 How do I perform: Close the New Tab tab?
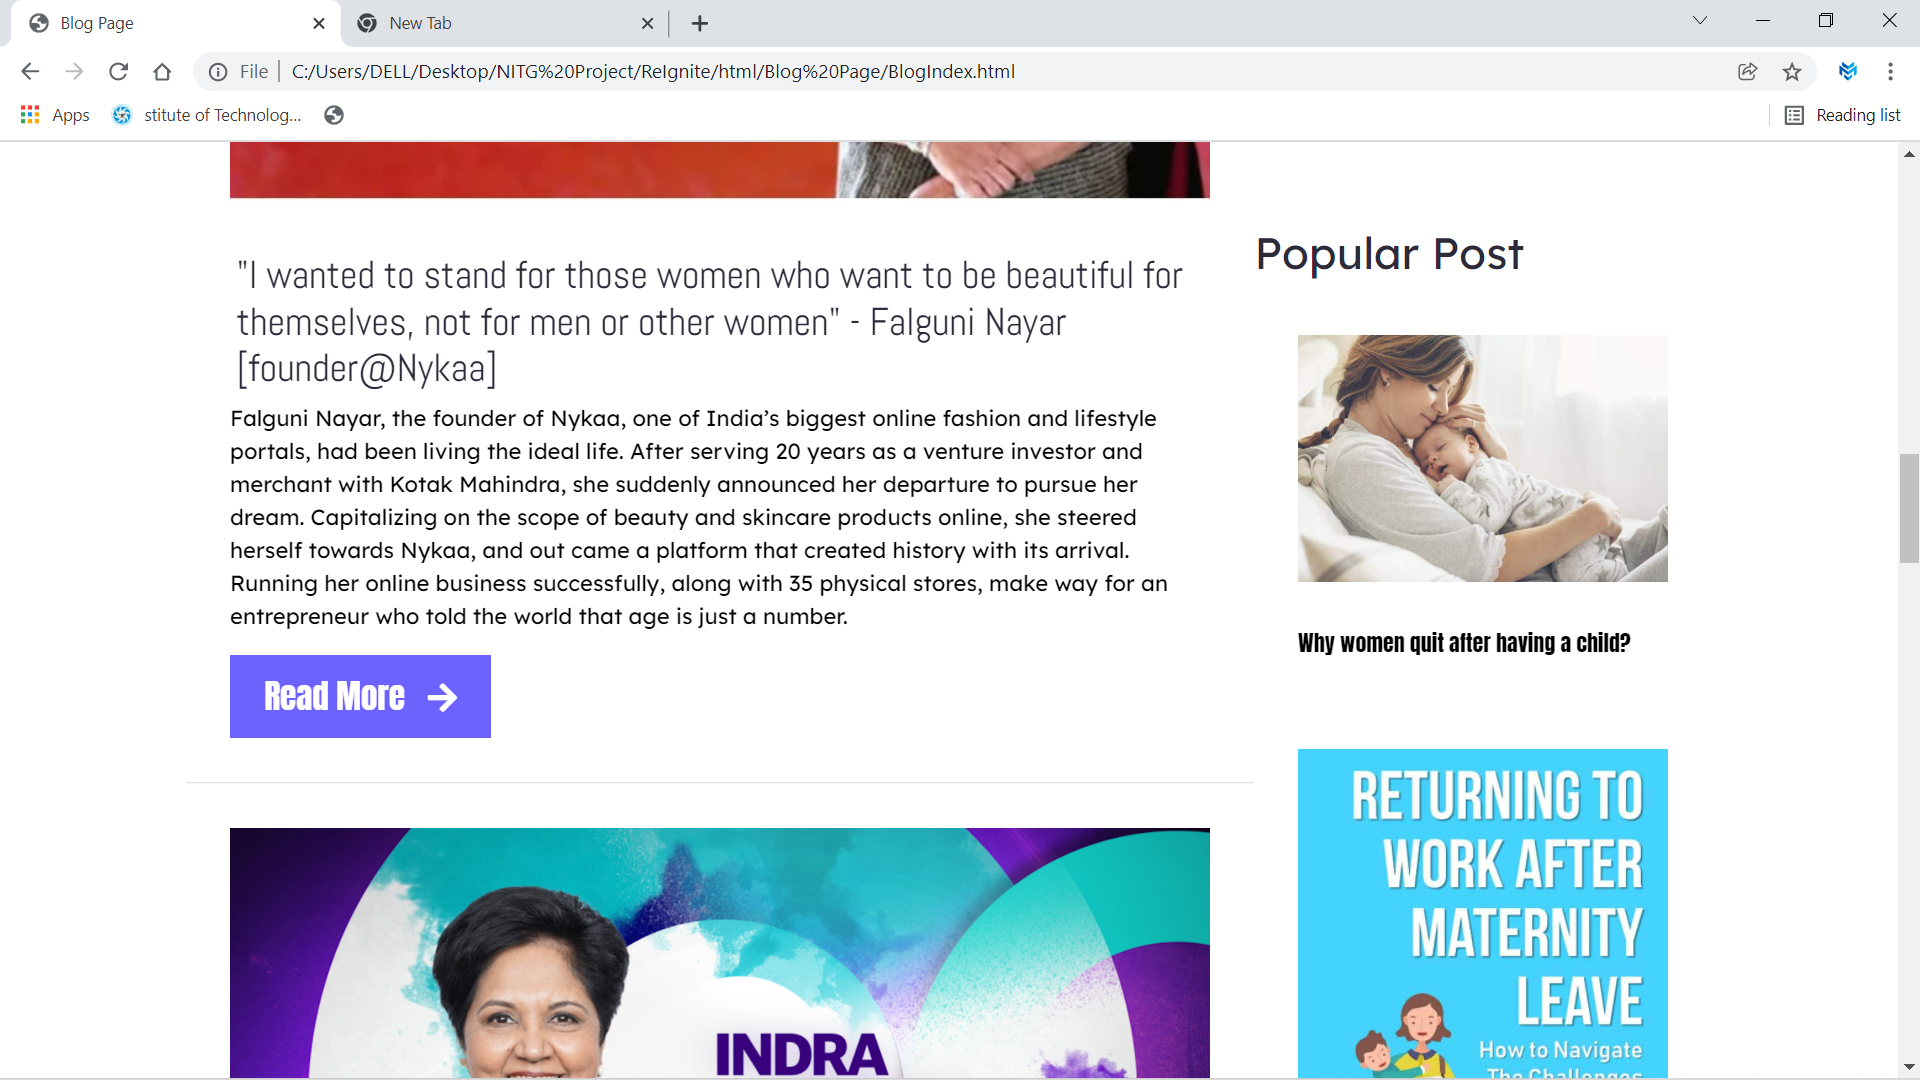pyautogui.click(x=647, y=23)
